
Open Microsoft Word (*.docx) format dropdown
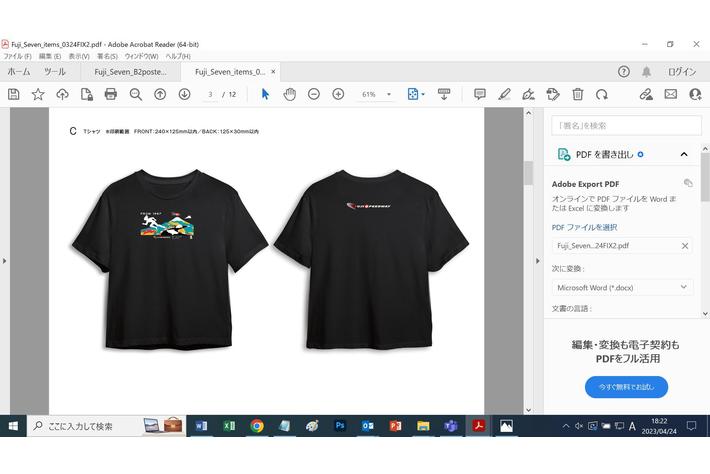pyautogui.click(x=622, y=287)
